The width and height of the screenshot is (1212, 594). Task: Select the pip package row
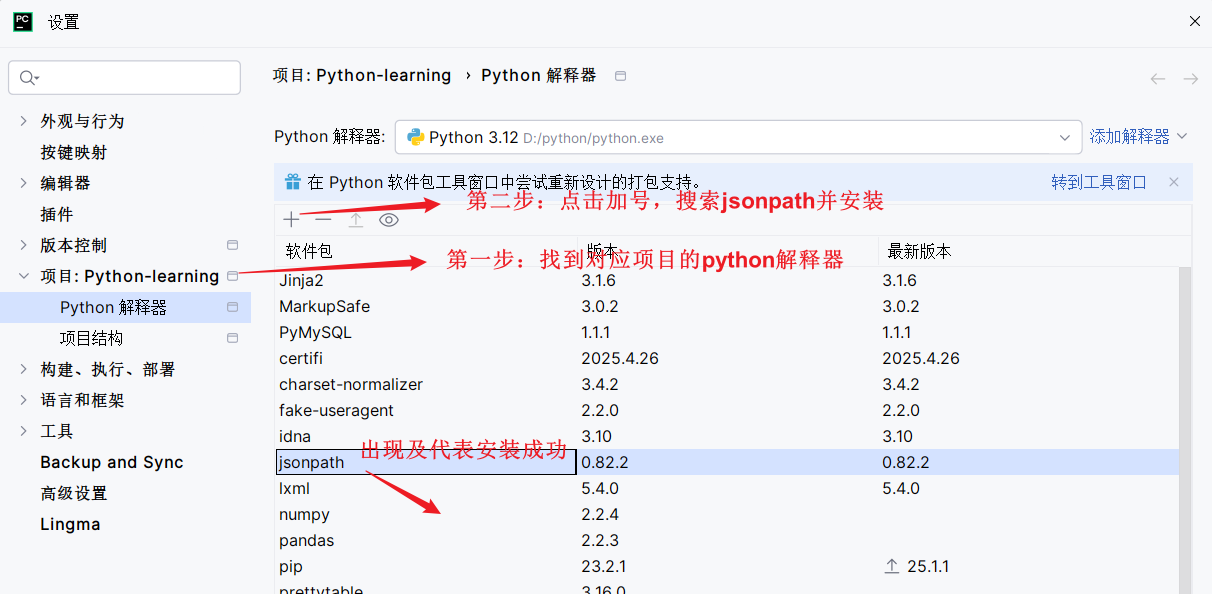click(727, 566)
